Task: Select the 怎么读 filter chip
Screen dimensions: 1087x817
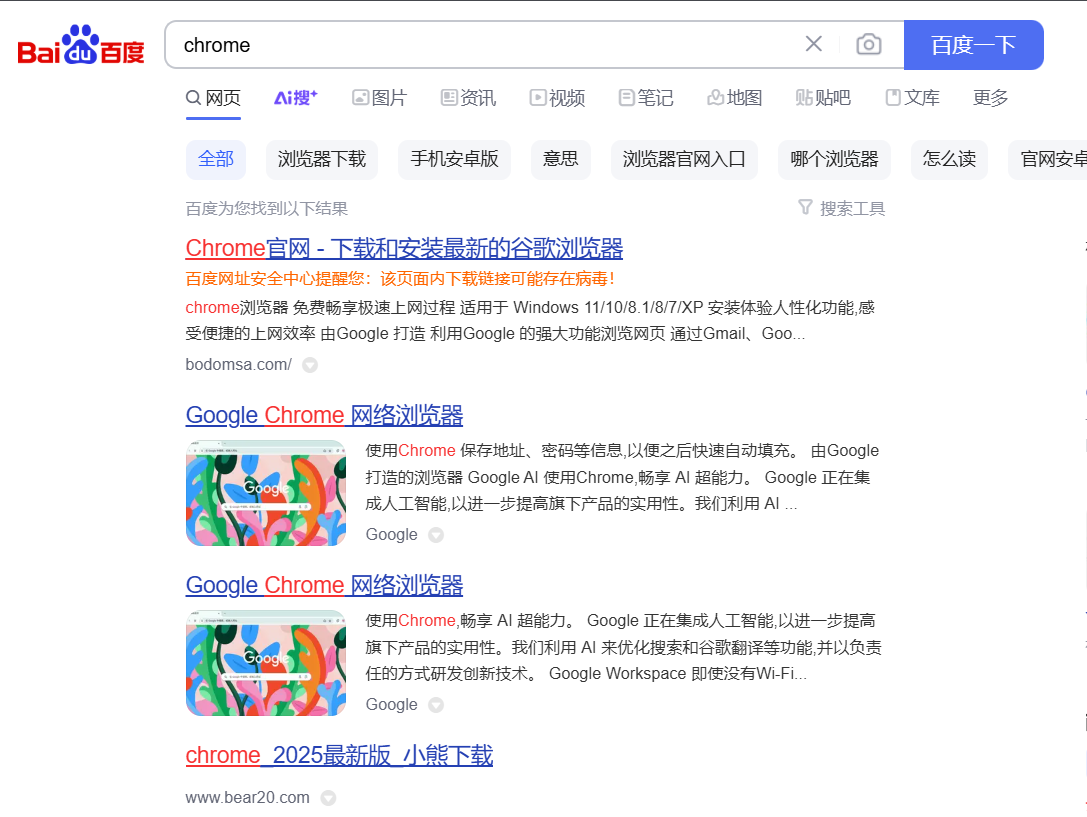Action: click(x=949, y=159)
